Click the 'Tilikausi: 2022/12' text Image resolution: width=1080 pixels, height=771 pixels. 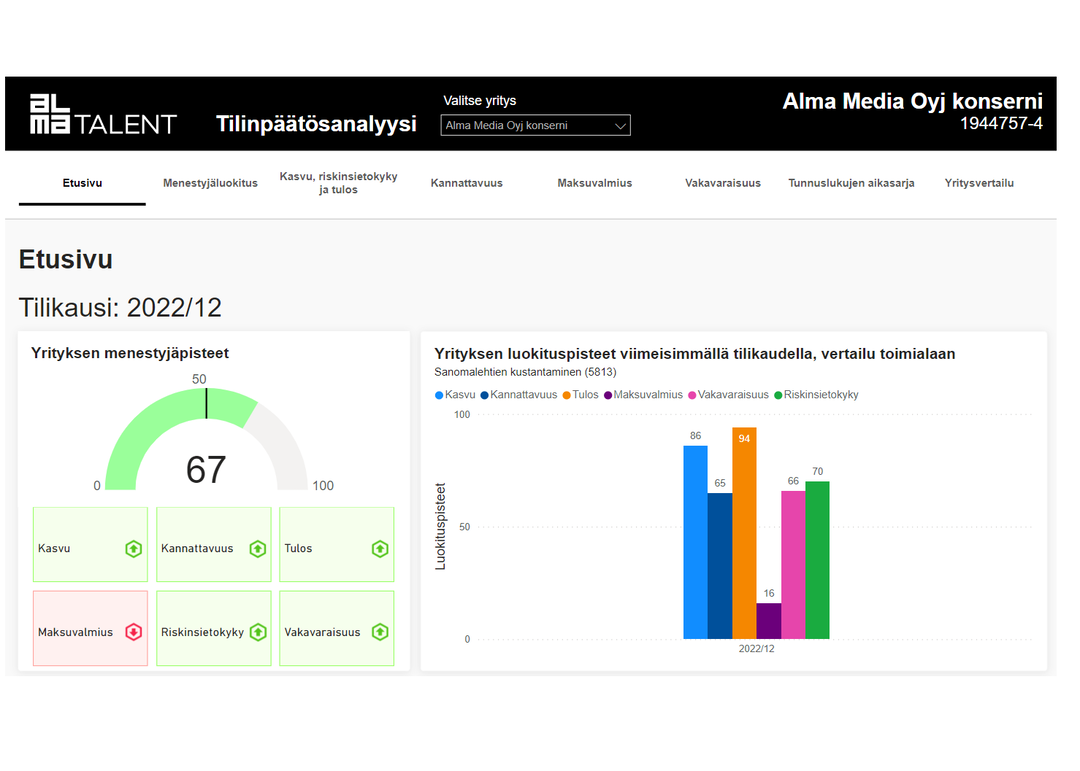pyautogui.click(x=120, y=308)
